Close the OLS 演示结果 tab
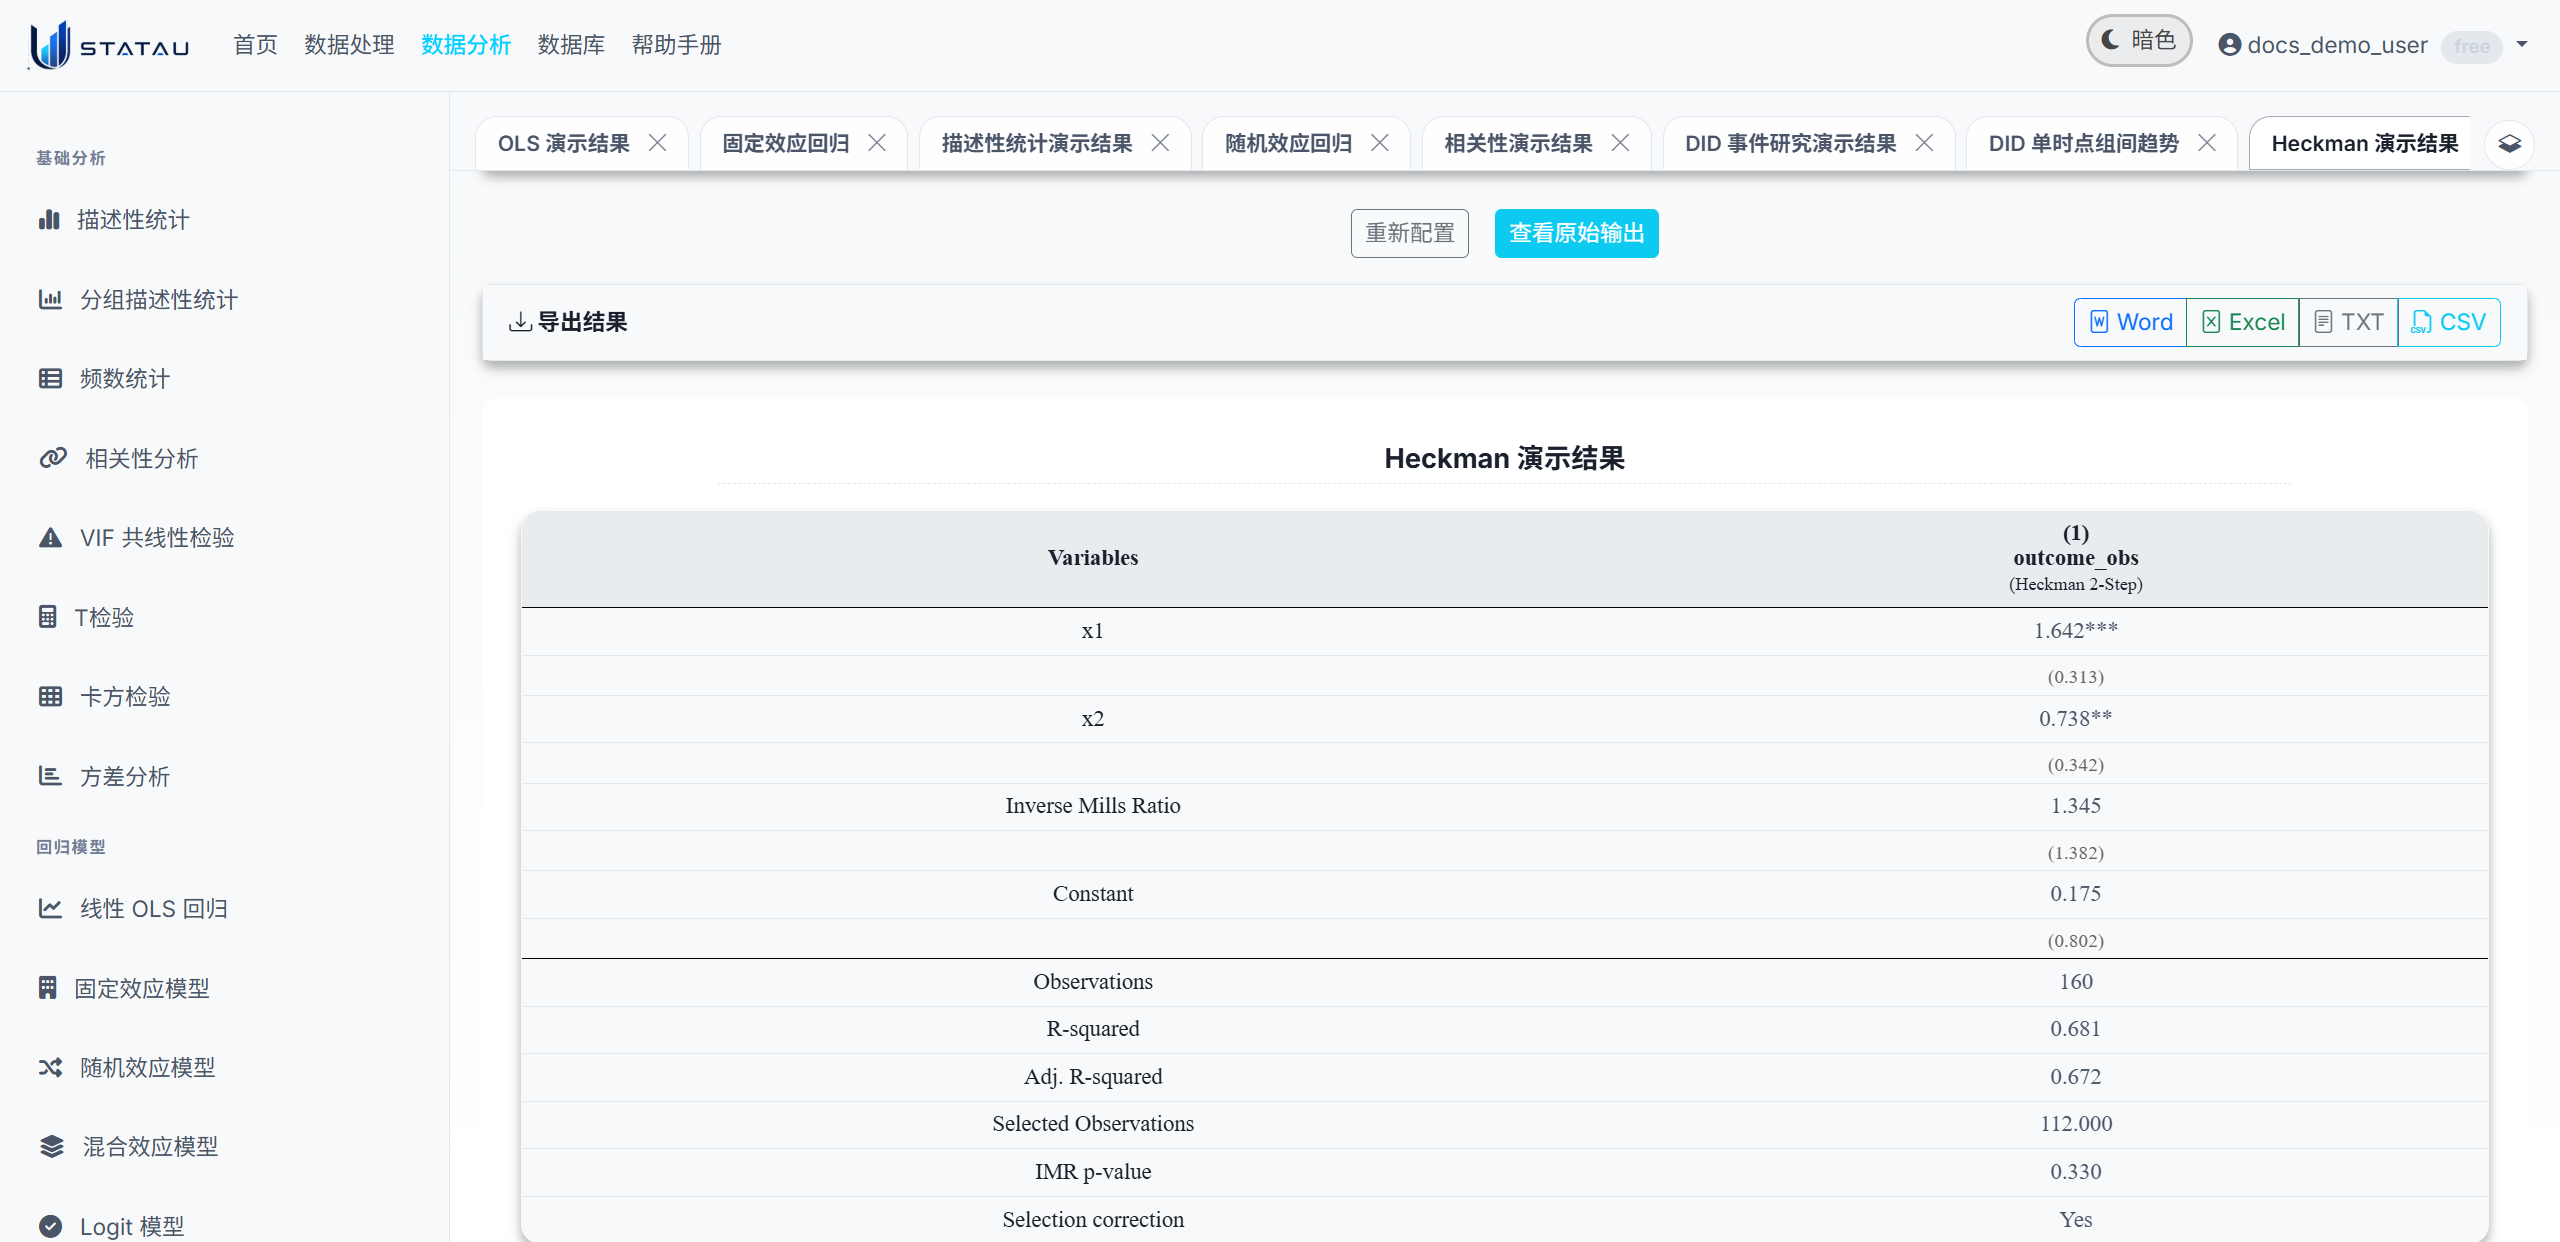 (658, 143)
